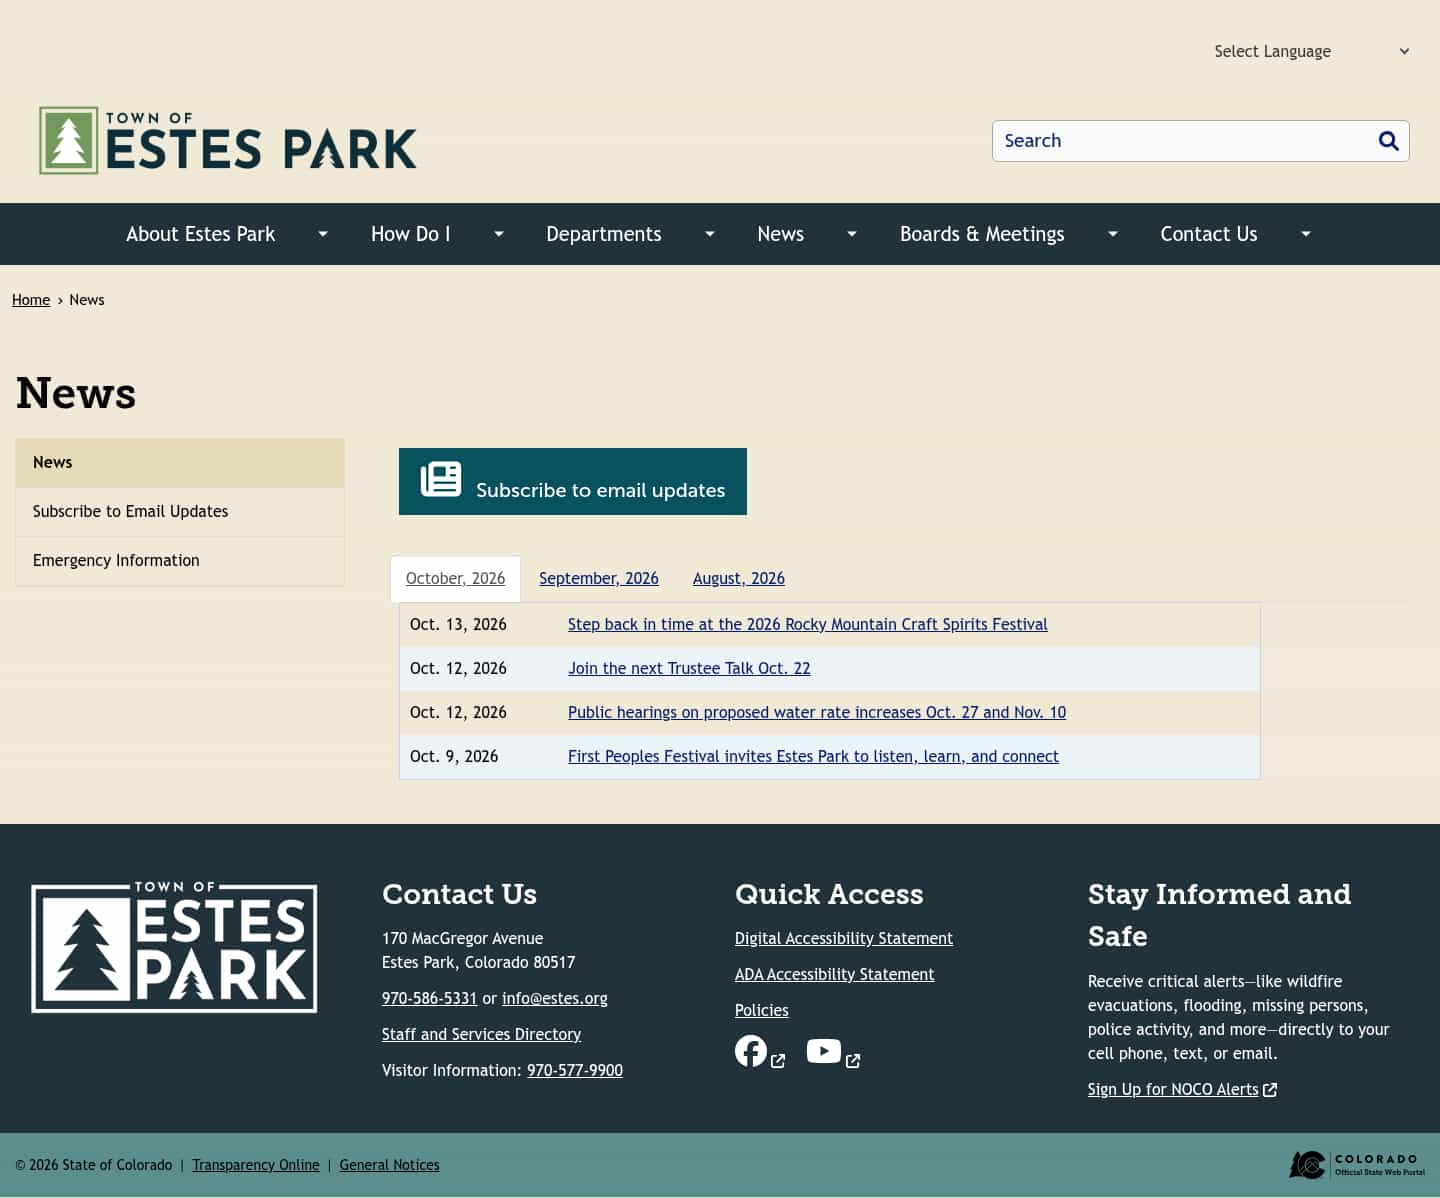Expand the About Estes Park submenu arrow
This screenshot has height=1198, width=1440.
(x=323, y=234)
